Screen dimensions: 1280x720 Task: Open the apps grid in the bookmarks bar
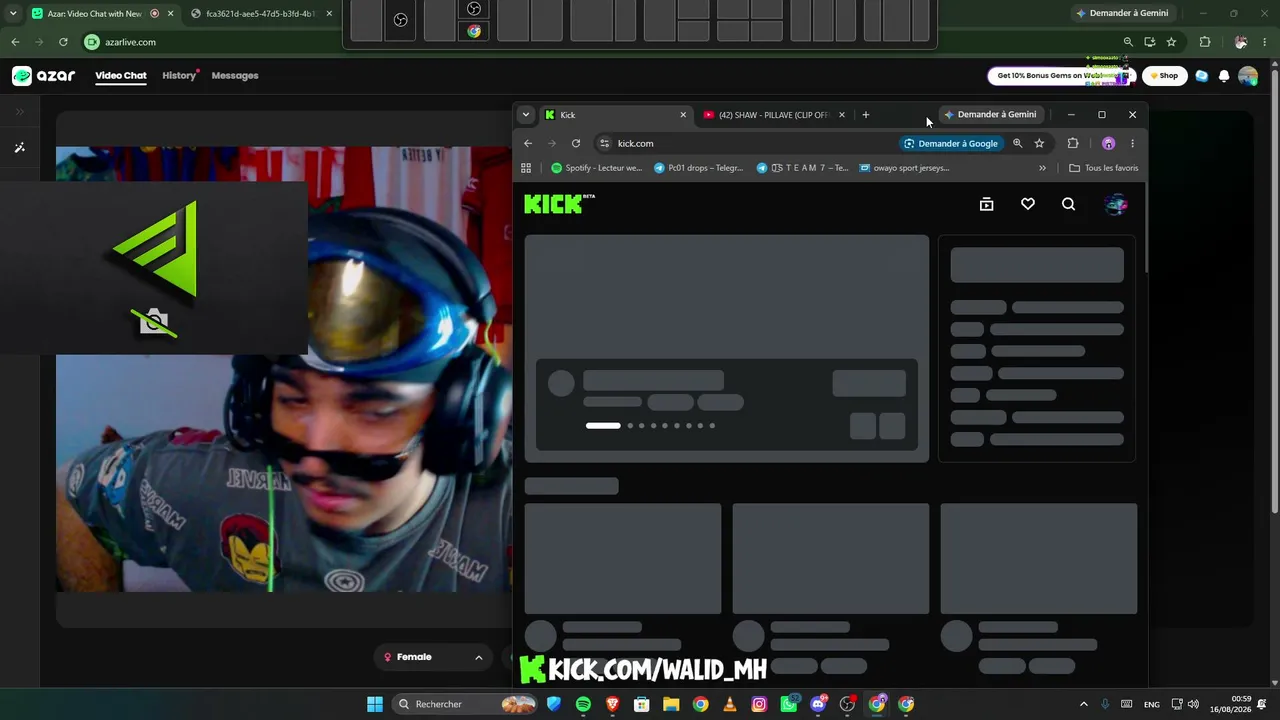point(526,168)
